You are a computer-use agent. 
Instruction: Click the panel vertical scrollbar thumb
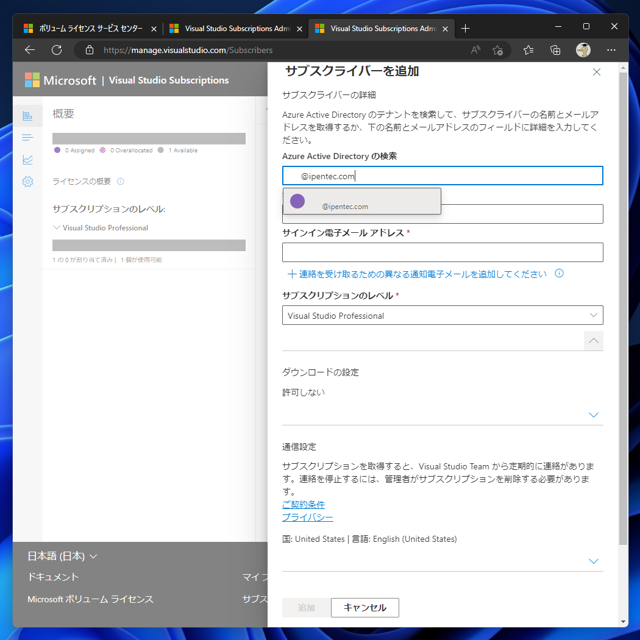point(623,309)
